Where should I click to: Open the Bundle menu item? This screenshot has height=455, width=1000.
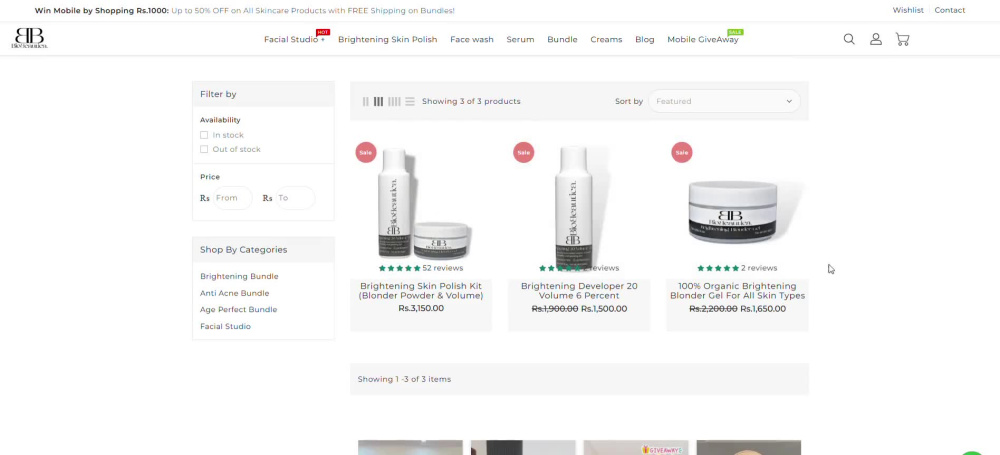(x=562, y=40)
